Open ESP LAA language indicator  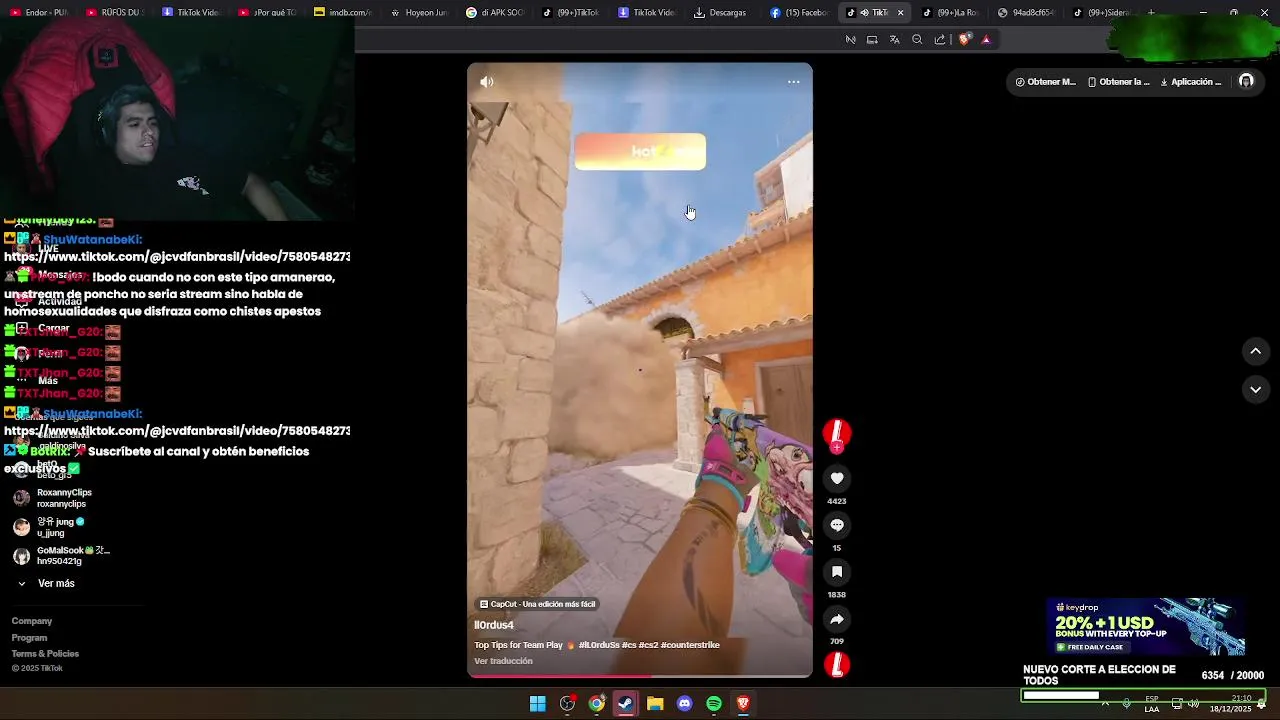tap(1152, 704)
